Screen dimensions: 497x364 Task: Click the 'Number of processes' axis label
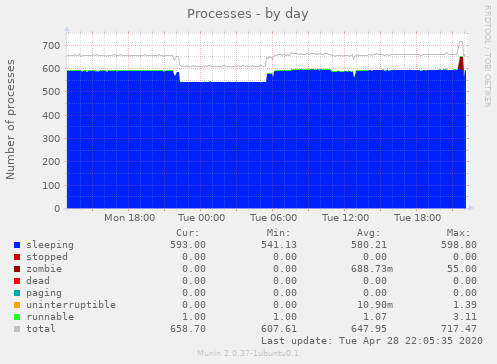(10, 119)
